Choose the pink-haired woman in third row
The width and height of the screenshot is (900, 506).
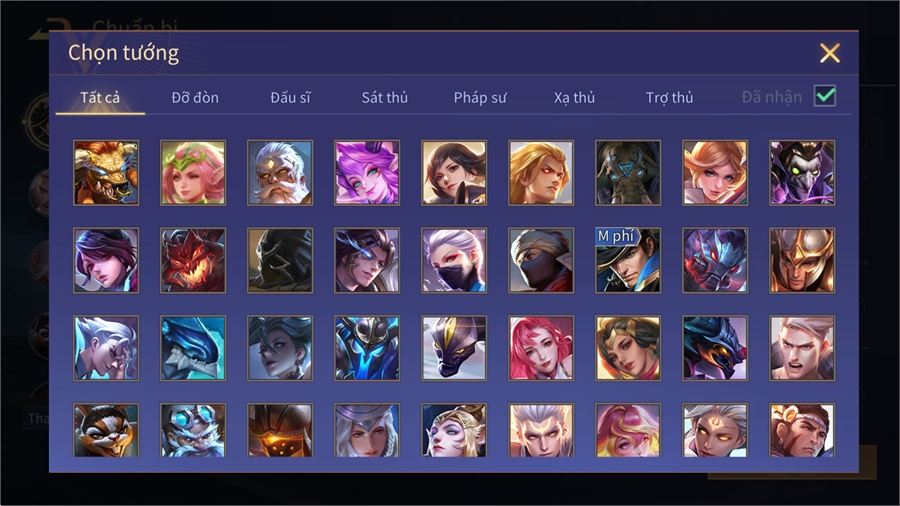pyautogui.click(x=541, y=348)
